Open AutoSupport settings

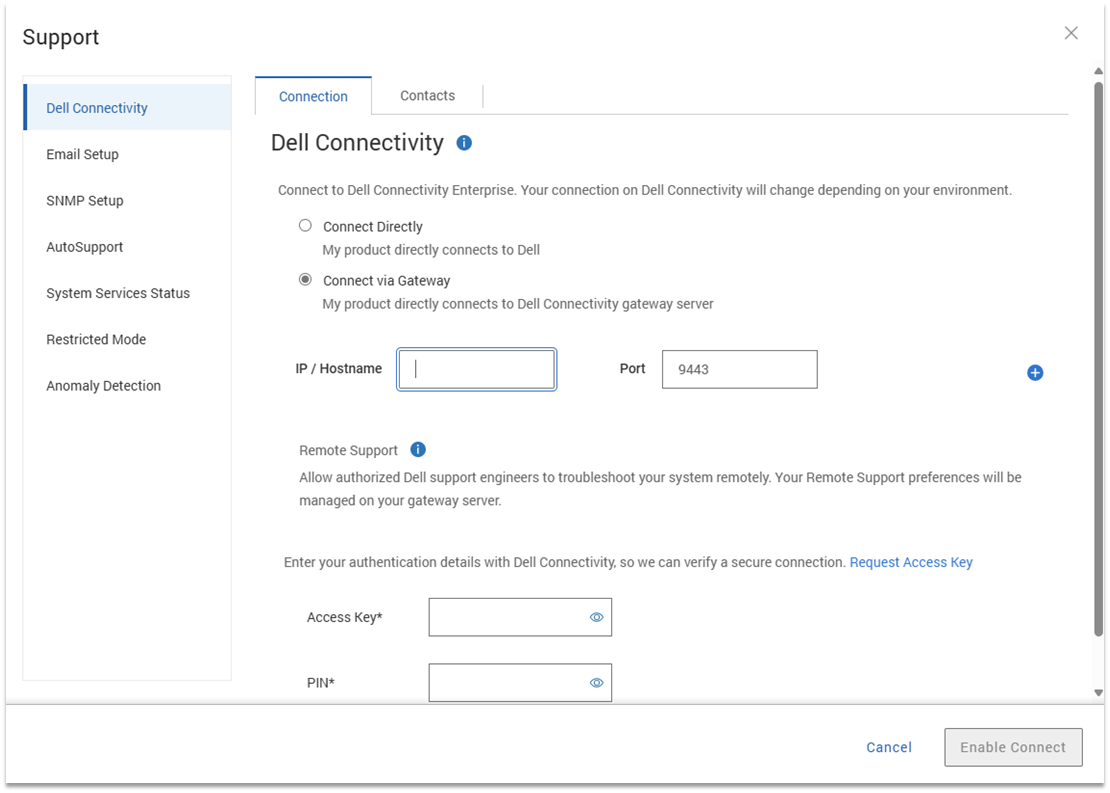point(85,247)
